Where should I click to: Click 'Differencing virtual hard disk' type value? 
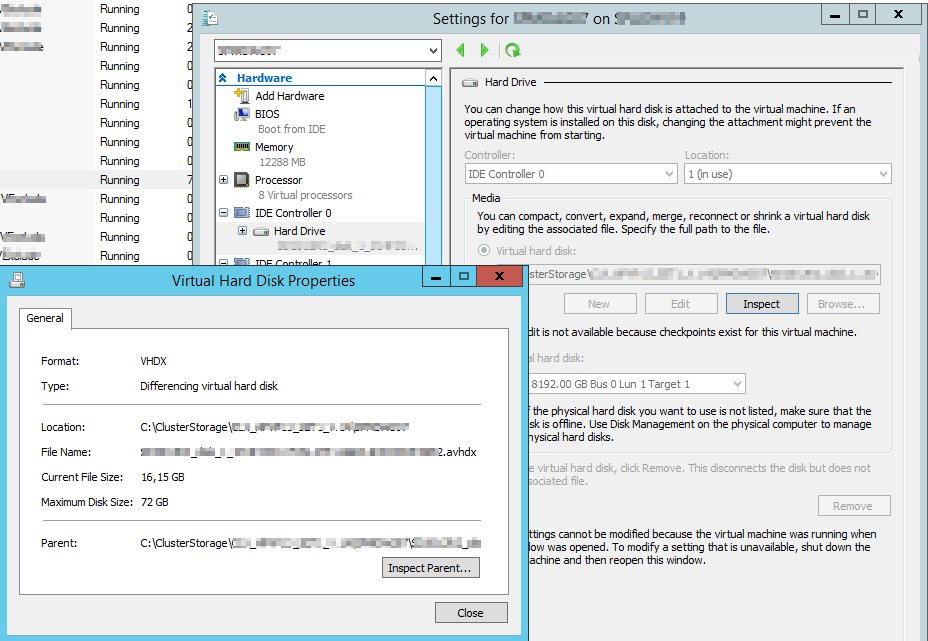point(209,386)
